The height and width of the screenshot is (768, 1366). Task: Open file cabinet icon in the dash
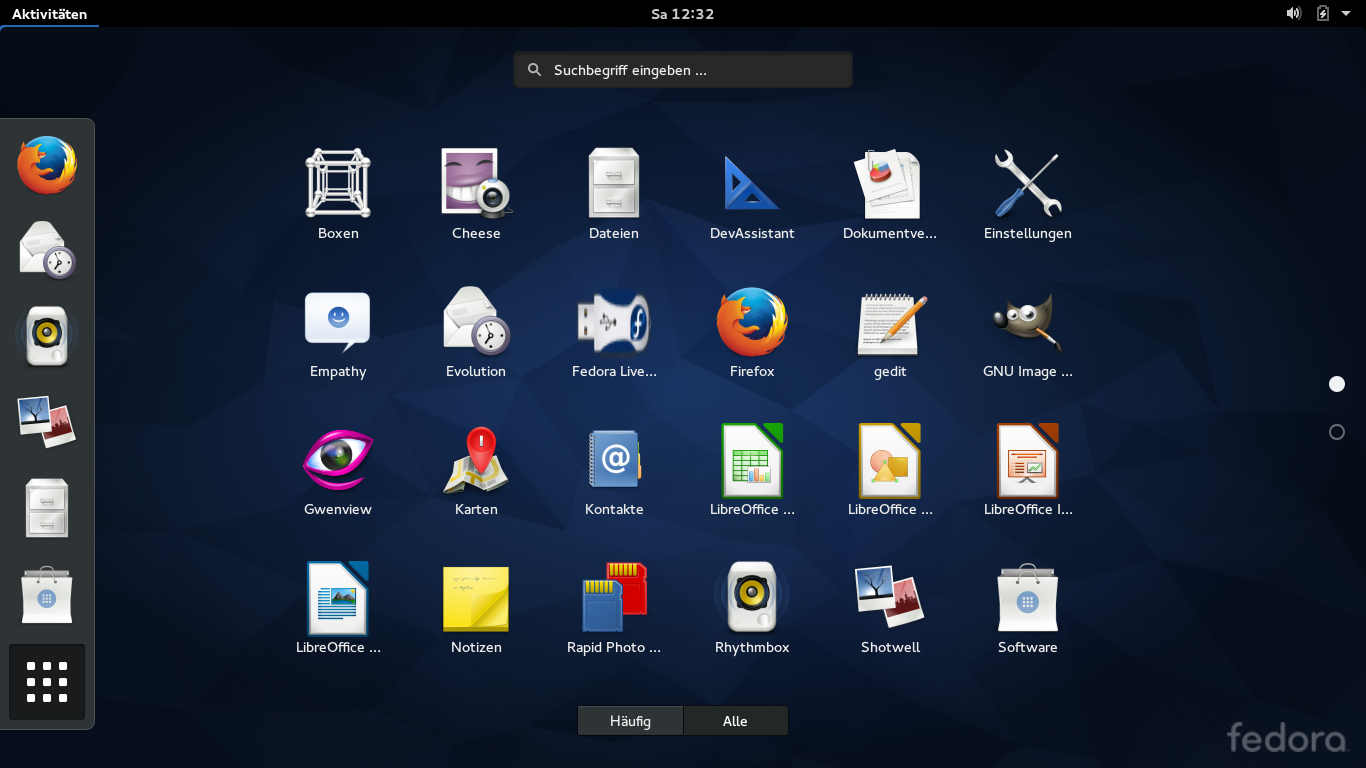coord(47,508)
